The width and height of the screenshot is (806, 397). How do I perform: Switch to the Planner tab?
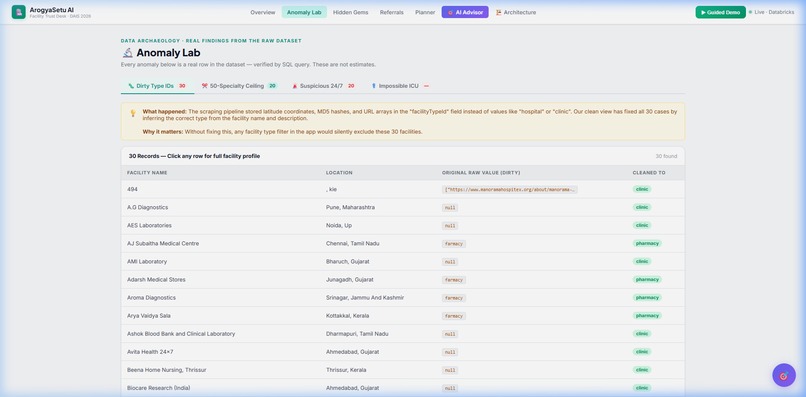(425, 12)
